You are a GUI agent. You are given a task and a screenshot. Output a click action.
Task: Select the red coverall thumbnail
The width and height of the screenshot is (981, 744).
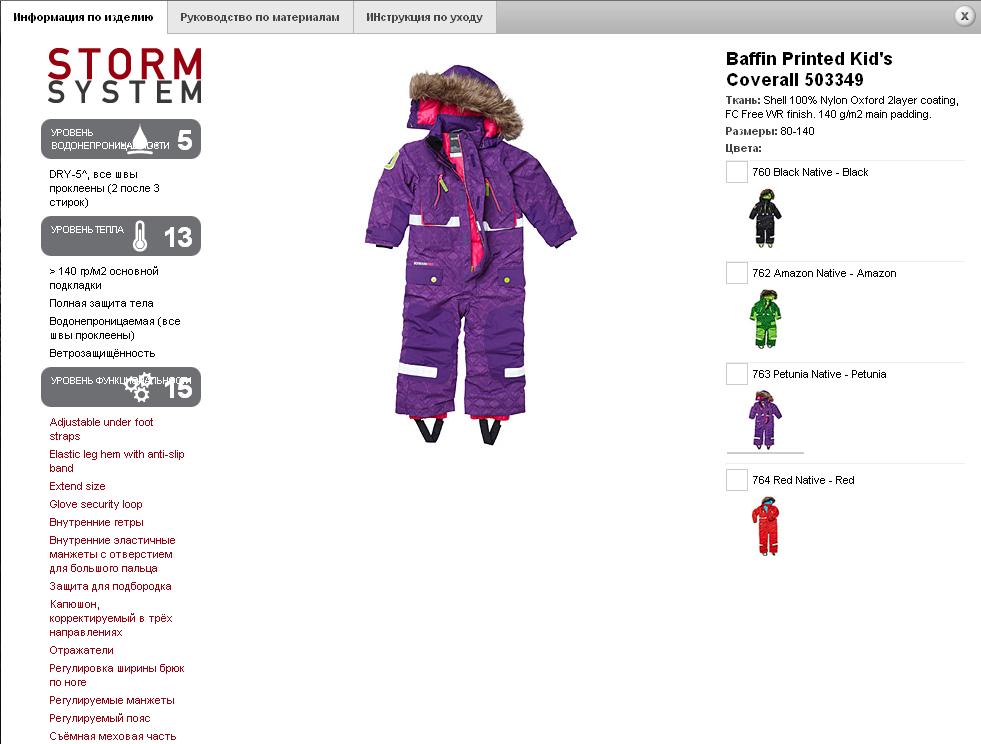pyautogui.click(x=765, y=526)
